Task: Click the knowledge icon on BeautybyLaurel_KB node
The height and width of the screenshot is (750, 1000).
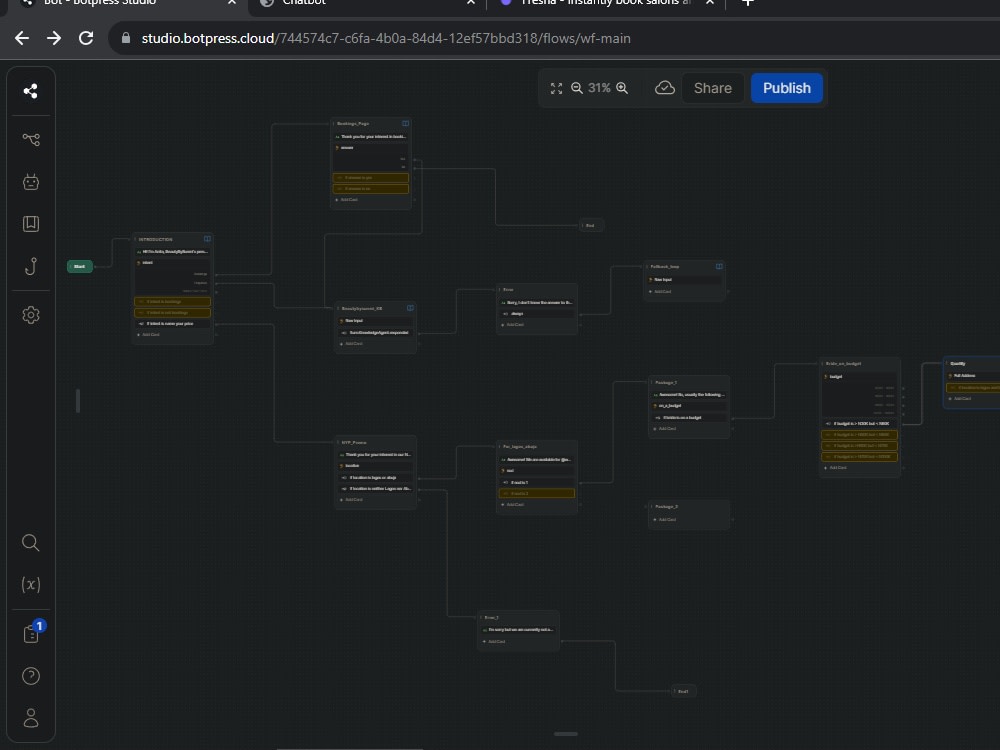Action: (x=410, y=308)
